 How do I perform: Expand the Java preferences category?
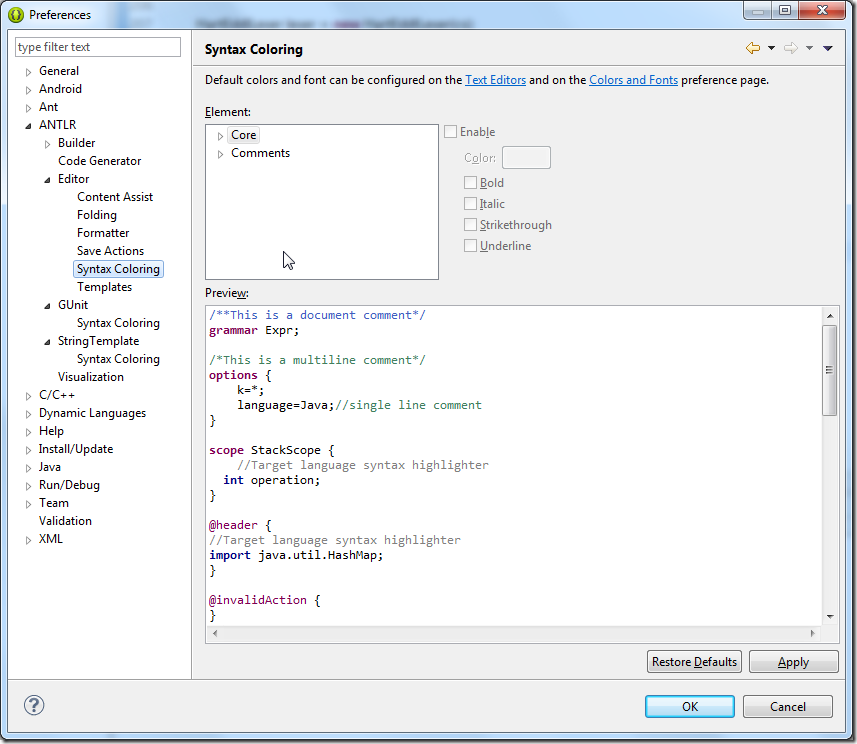pos(29,468)
